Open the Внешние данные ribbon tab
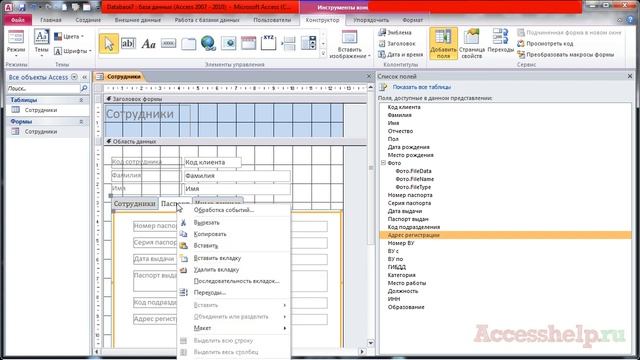Image resolution: width=640 pixels, height=360 pixels. [x=138, y=20]
